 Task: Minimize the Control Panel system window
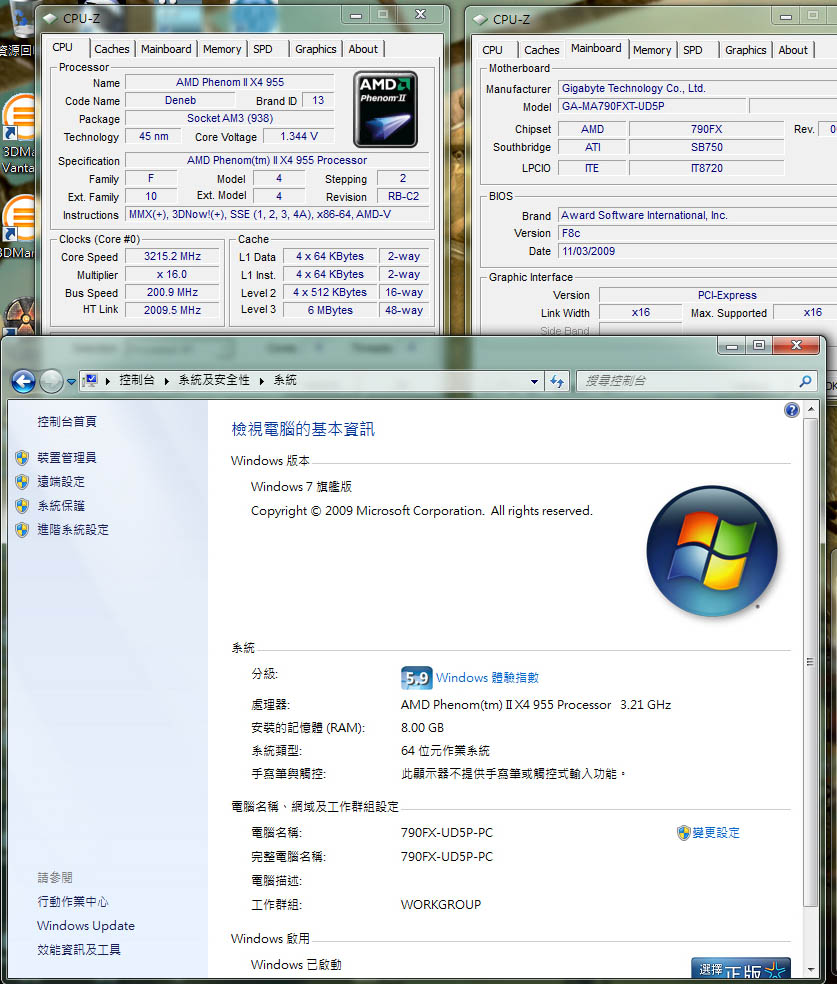[732, 345]
